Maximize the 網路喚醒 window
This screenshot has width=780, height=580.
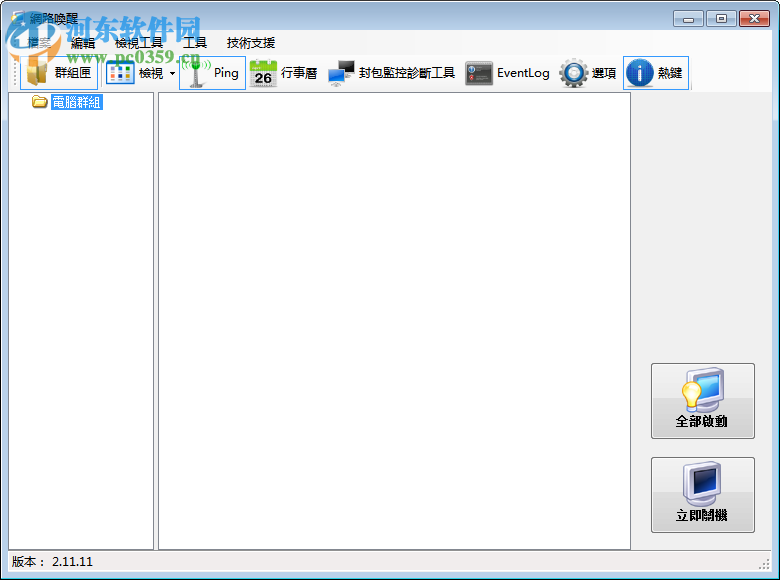[x=721, y=19]
